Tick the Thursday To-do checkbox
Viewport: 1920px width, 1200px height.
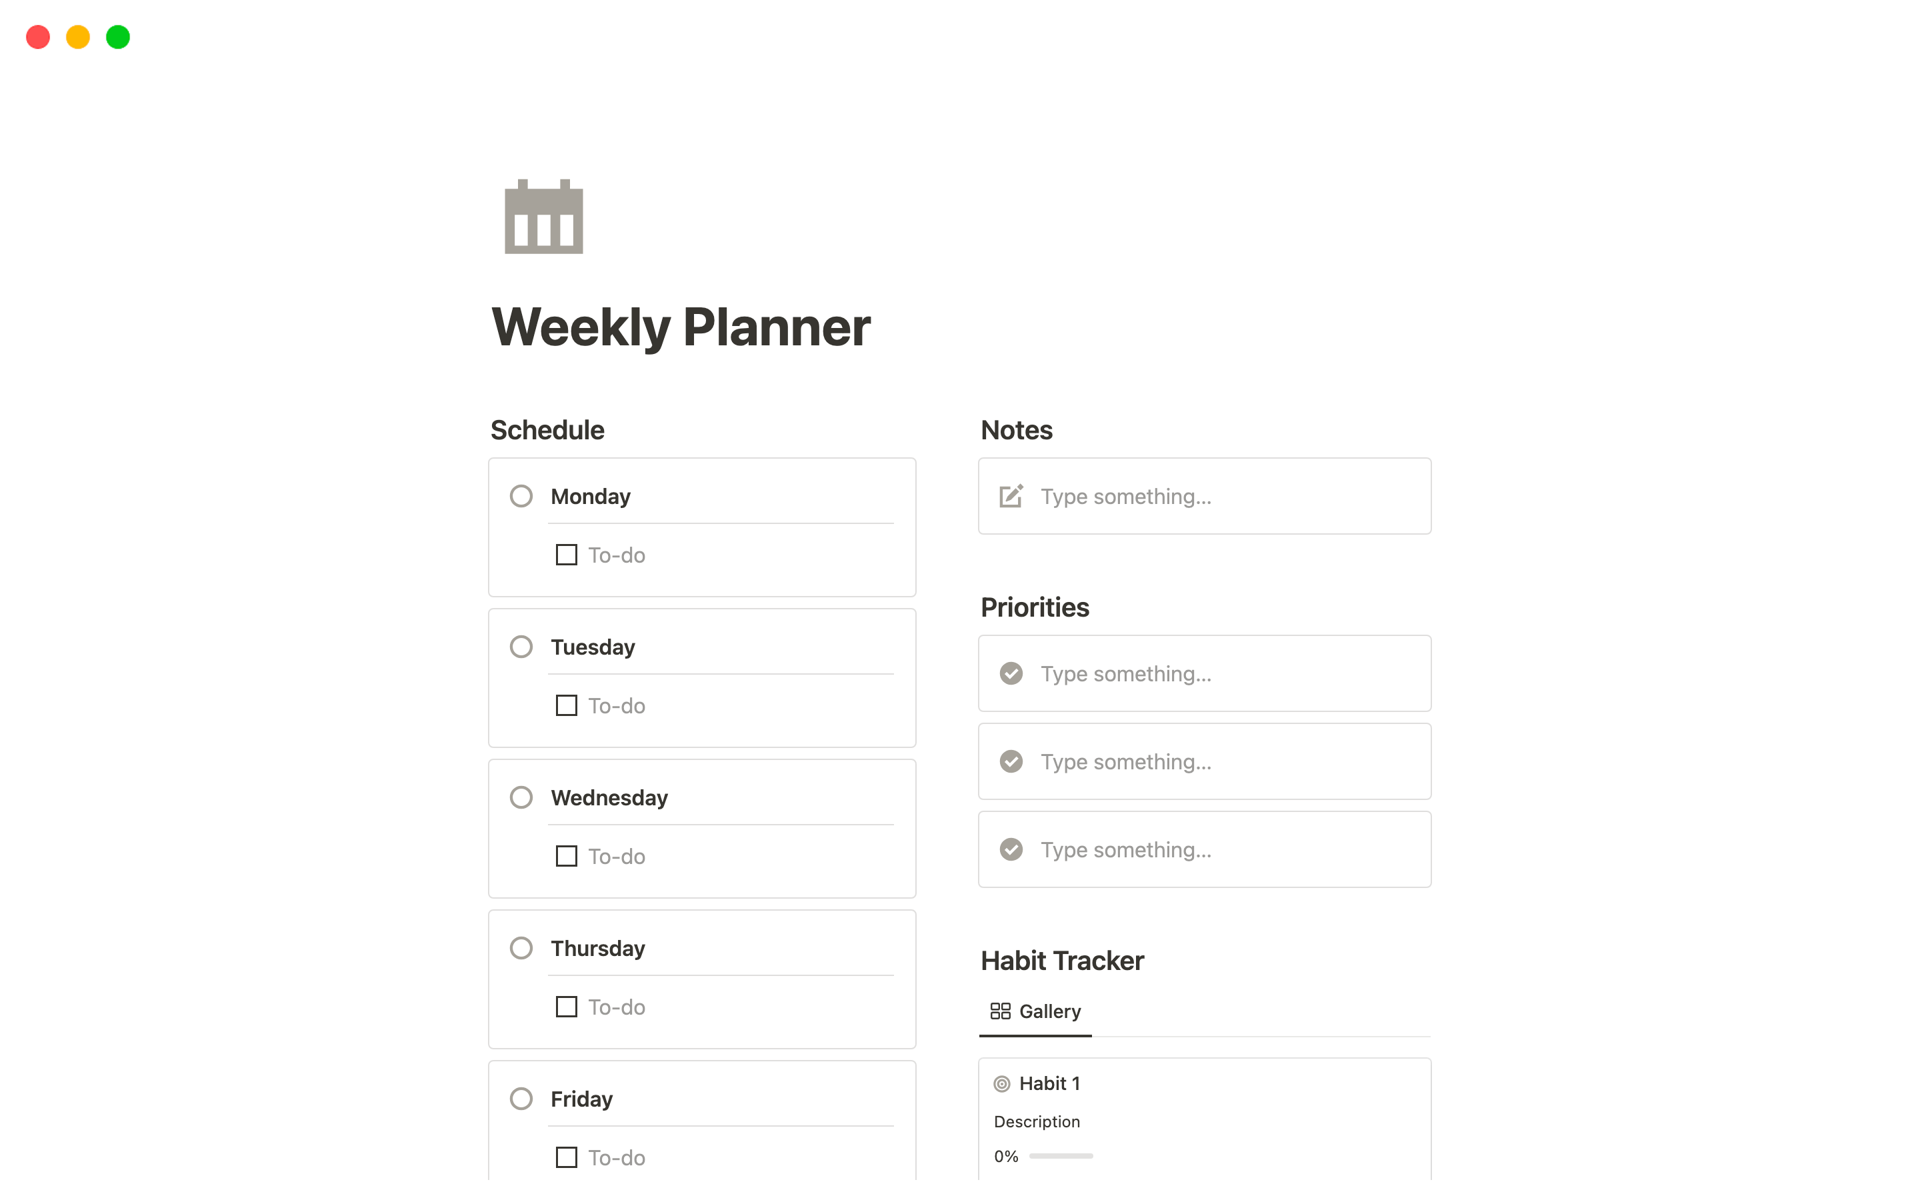[566, 1007]
